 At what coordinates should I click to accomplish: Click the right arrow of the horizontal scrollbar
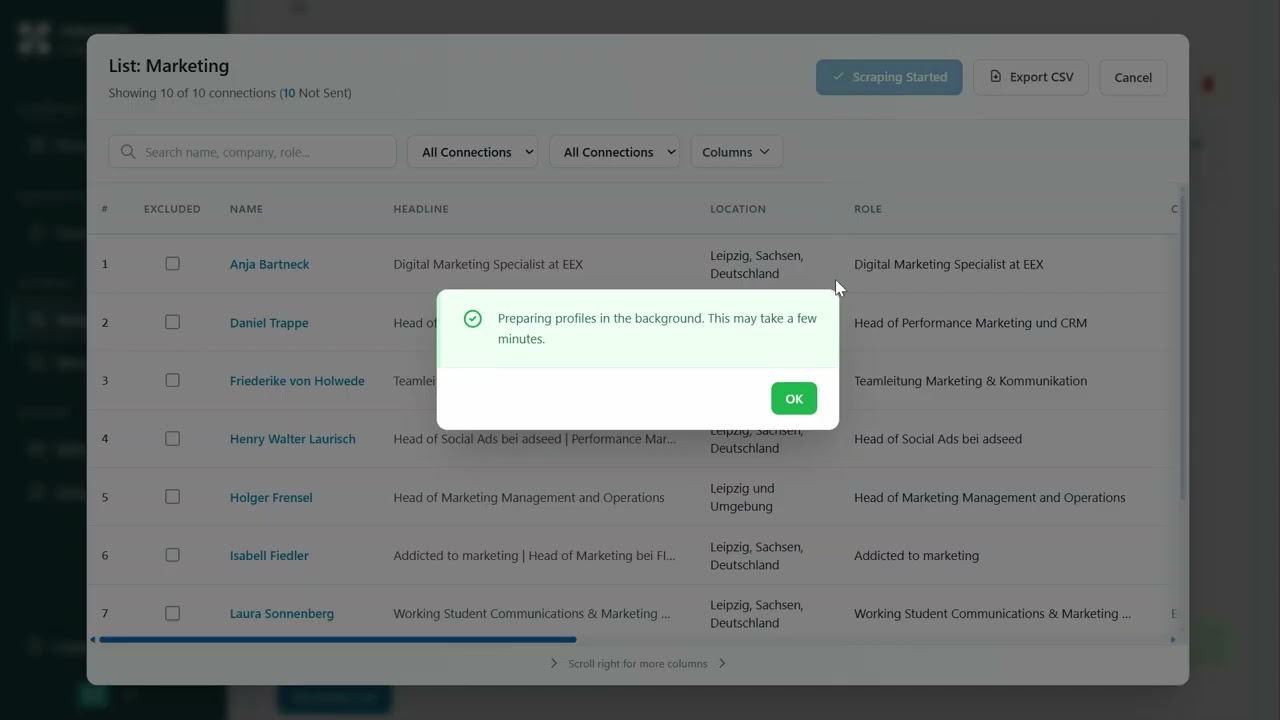(x=1173, y=639)
